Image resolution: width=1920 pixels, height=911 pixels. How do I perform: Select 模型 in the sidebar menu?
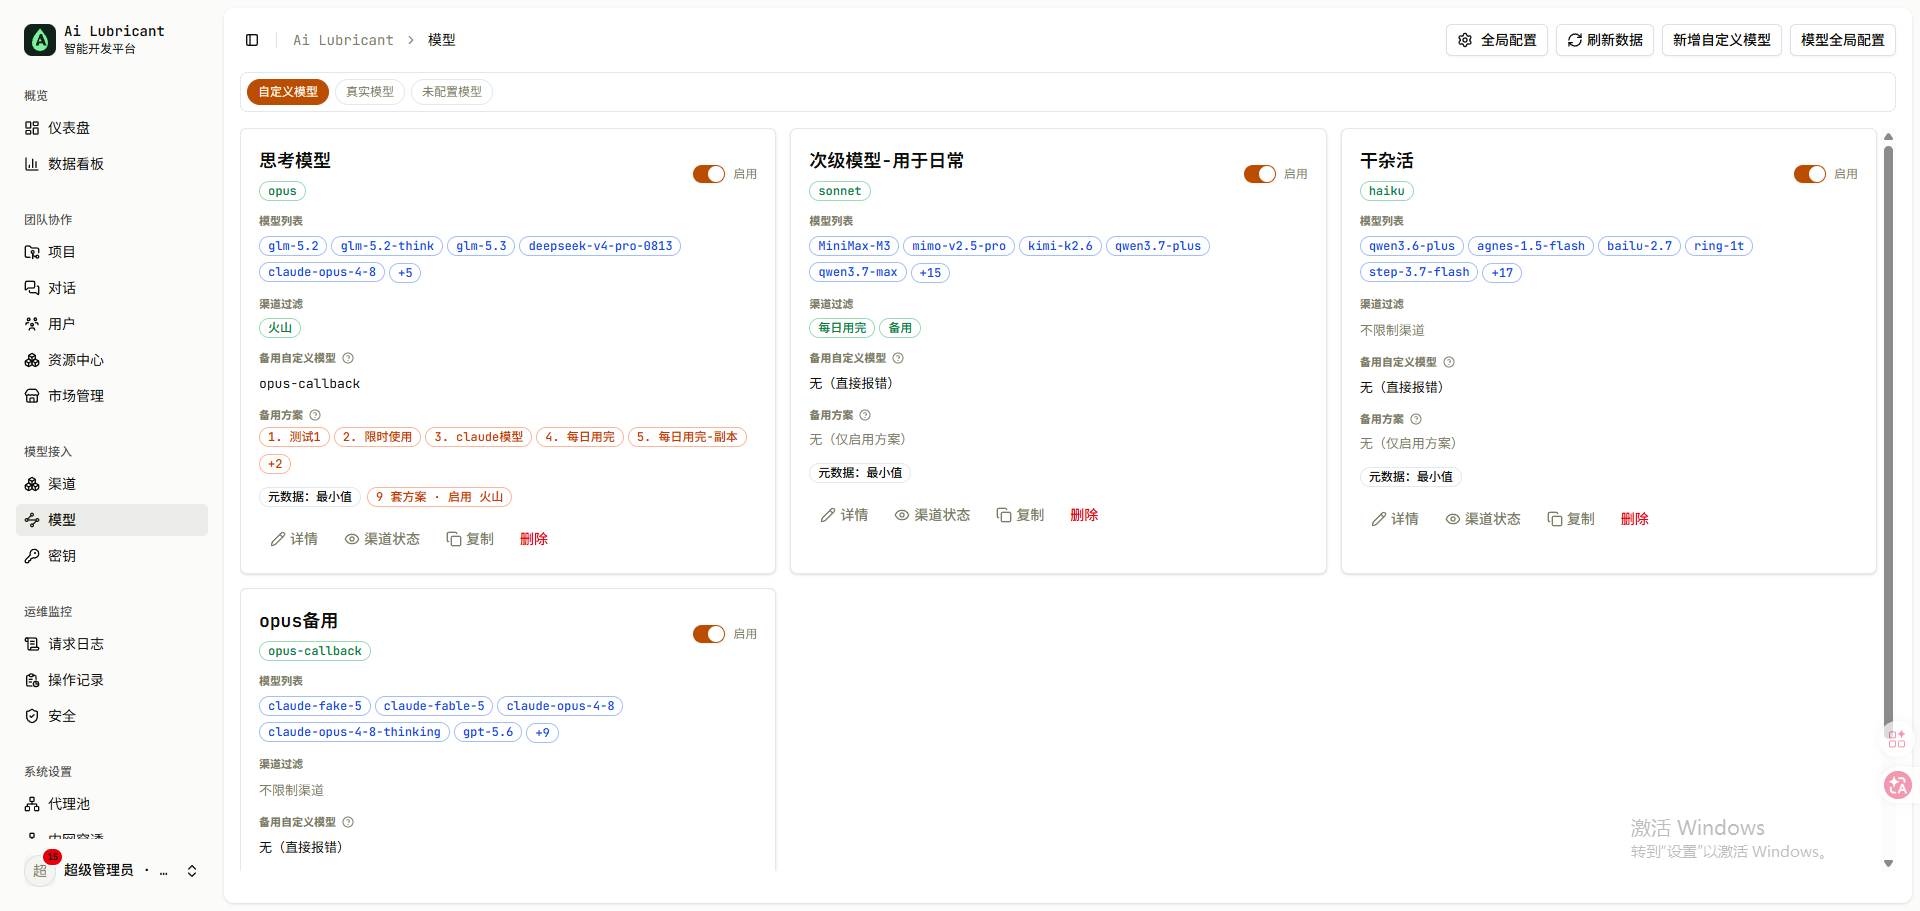tap(112, 520)
